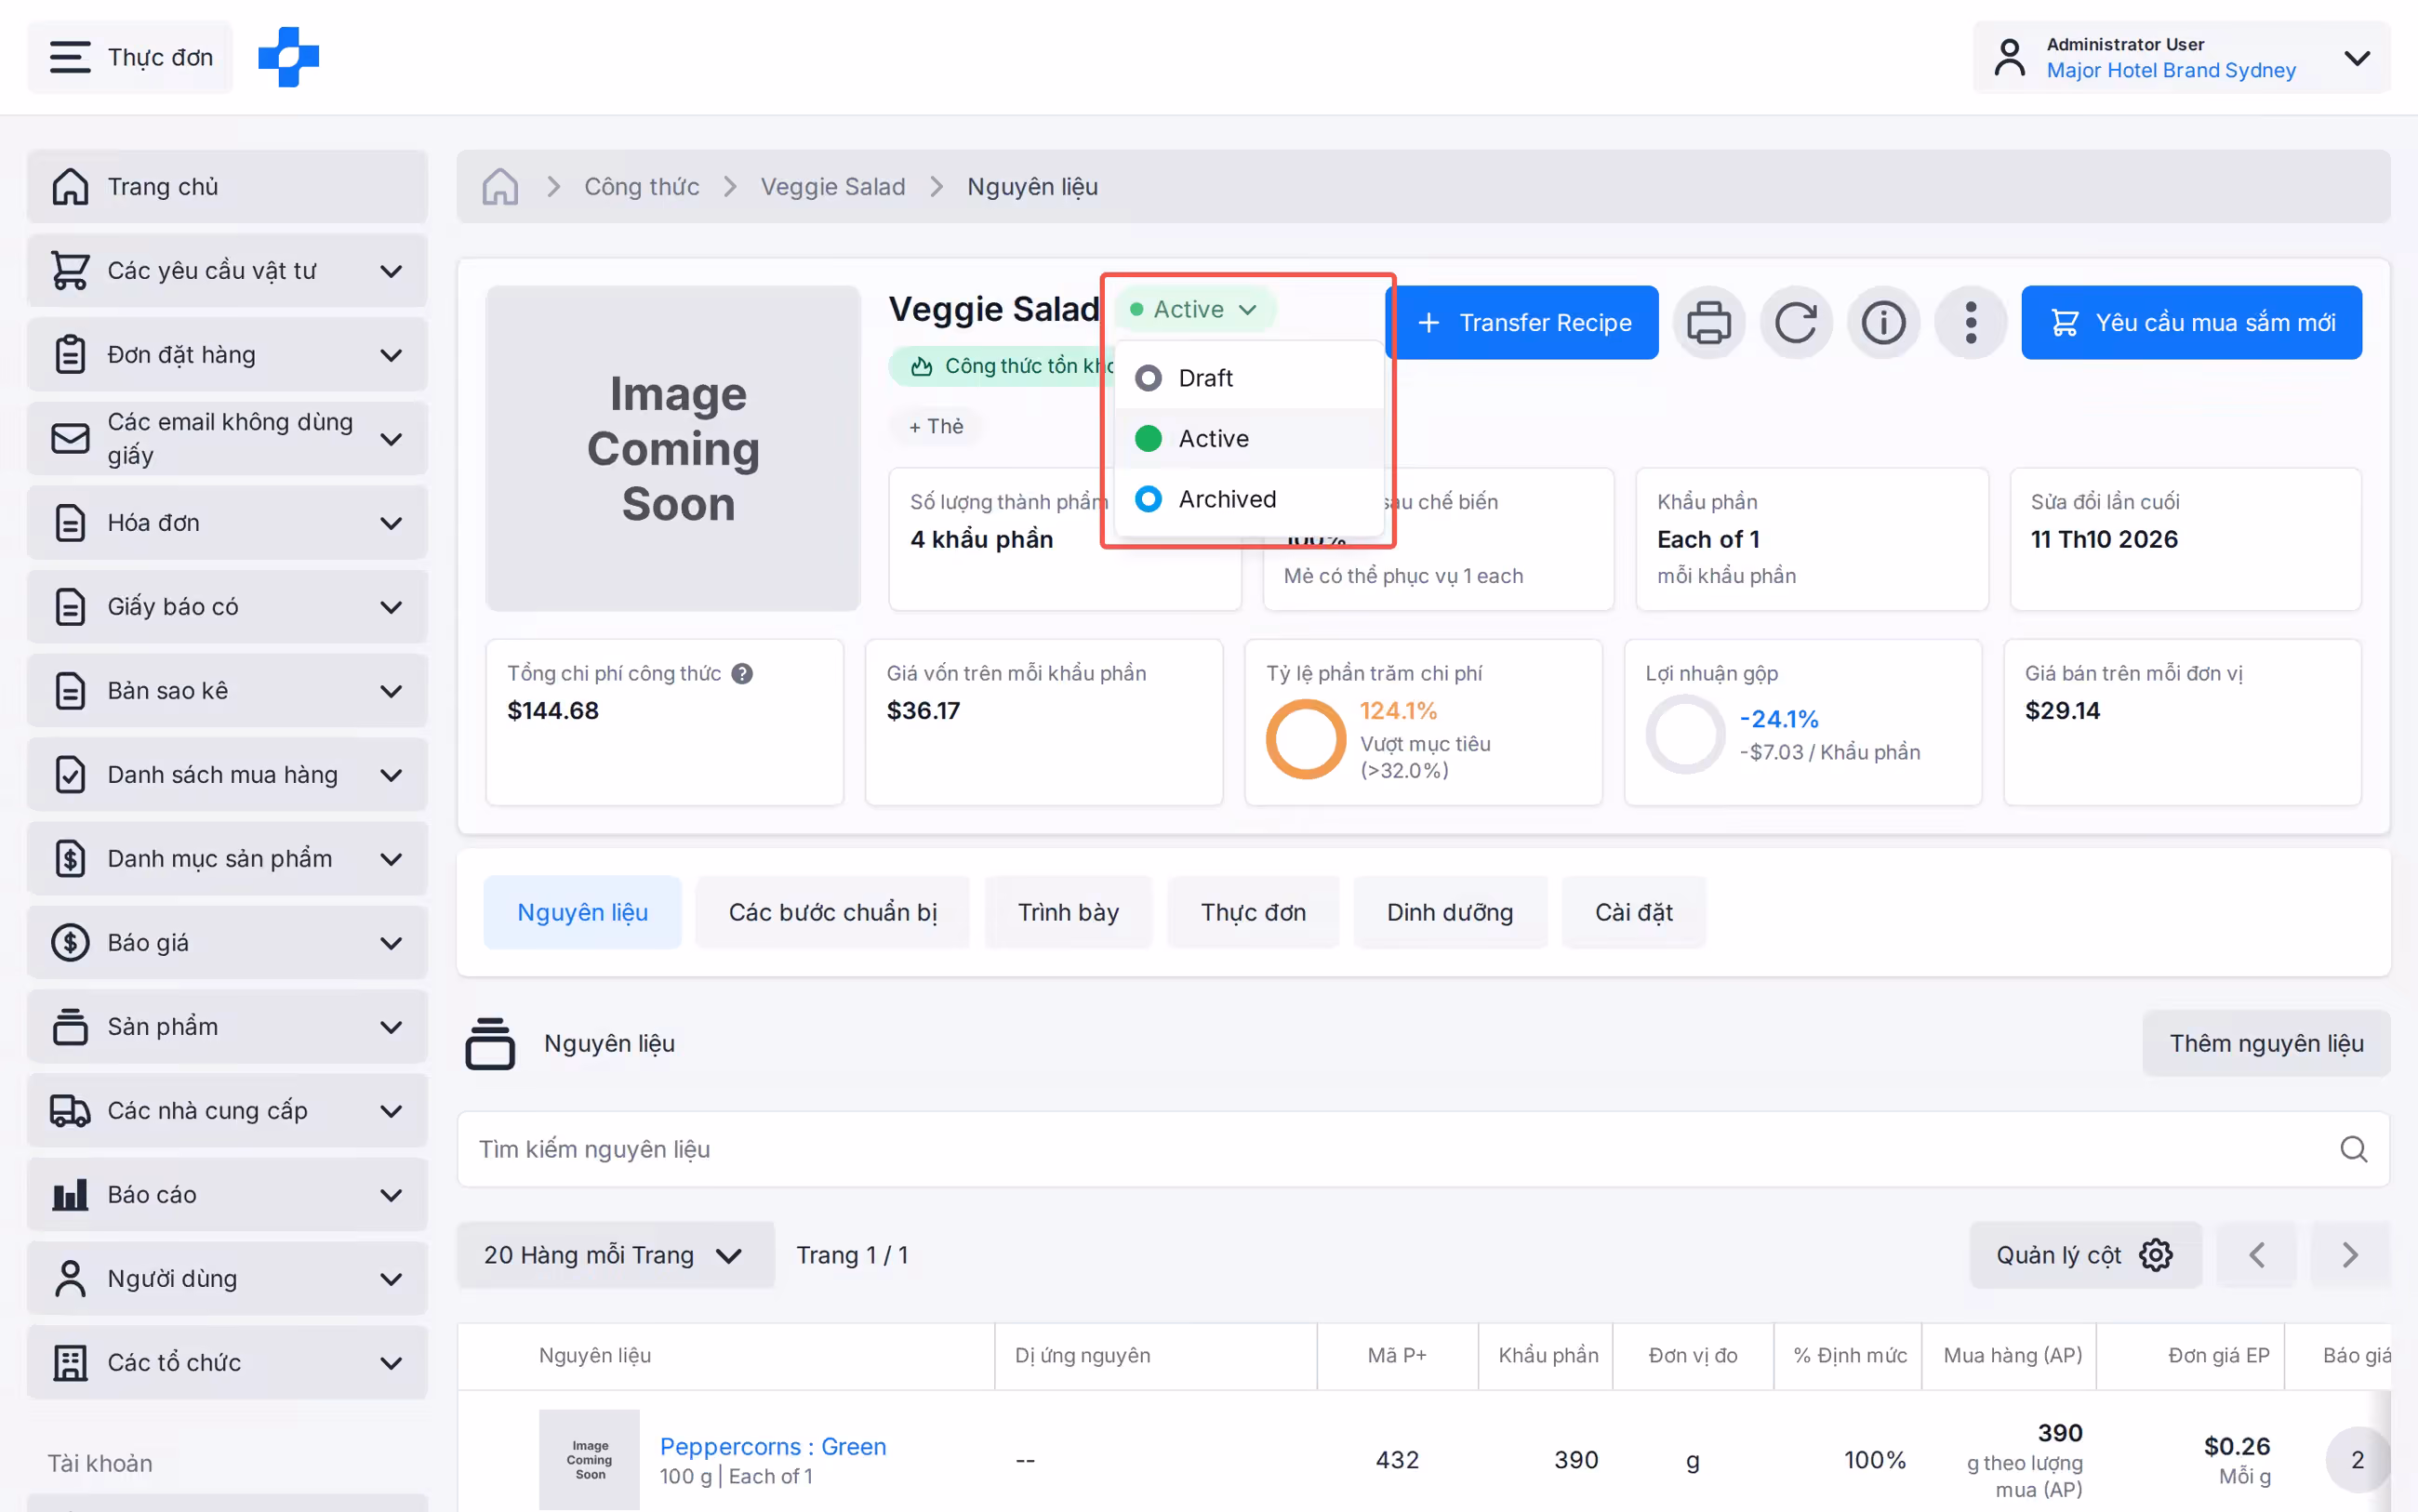The width and height of the screenshot is (2418, 1512).
Task: Open the Cài đặt tab
Action: 1633,913
